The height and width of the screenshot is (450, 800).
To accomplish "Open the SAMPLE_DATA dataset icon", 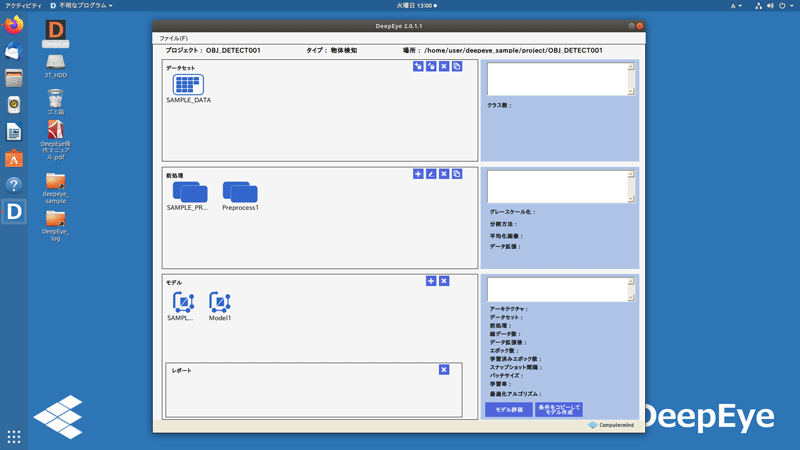I will pyautogui.click(x=188, y=85).
